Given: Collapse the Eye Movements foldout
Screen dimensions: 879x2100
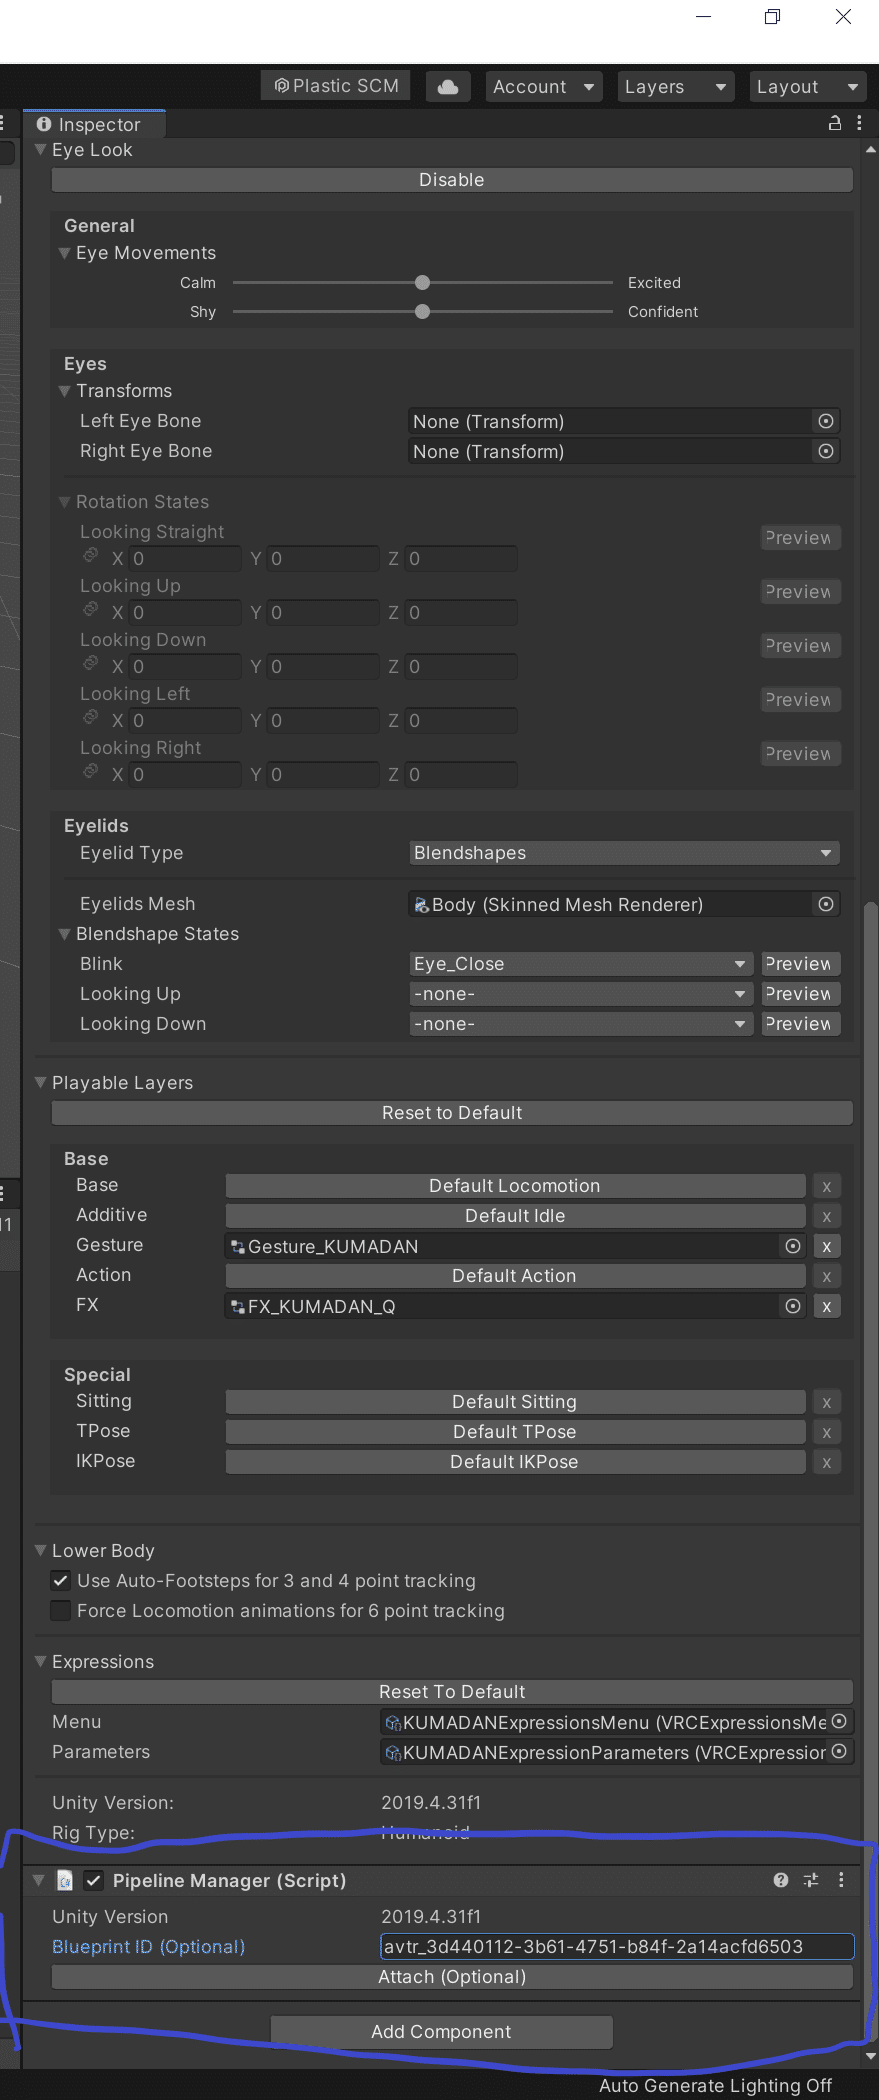Looking at the screenshot, I should (x=65, y=253).
